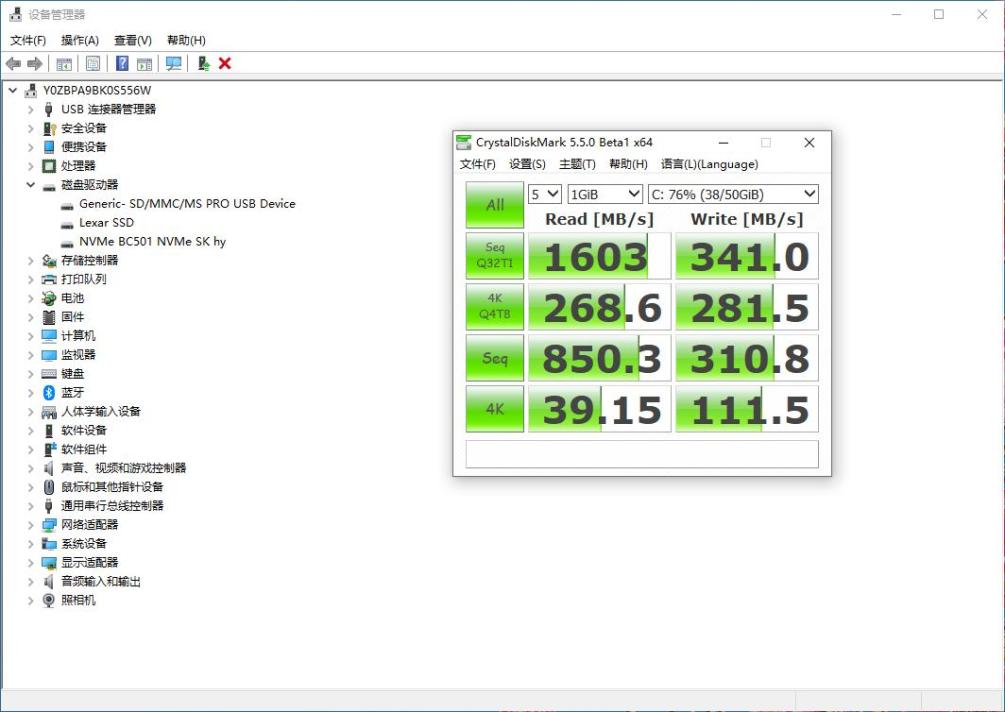
Task: Click the show/hide console tree toolbar icon
Action: tap(64, 63)
